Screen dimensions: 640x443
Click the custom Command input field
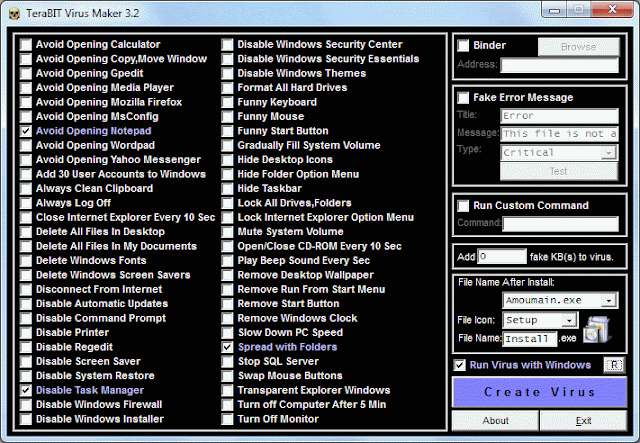click(561, 224)
